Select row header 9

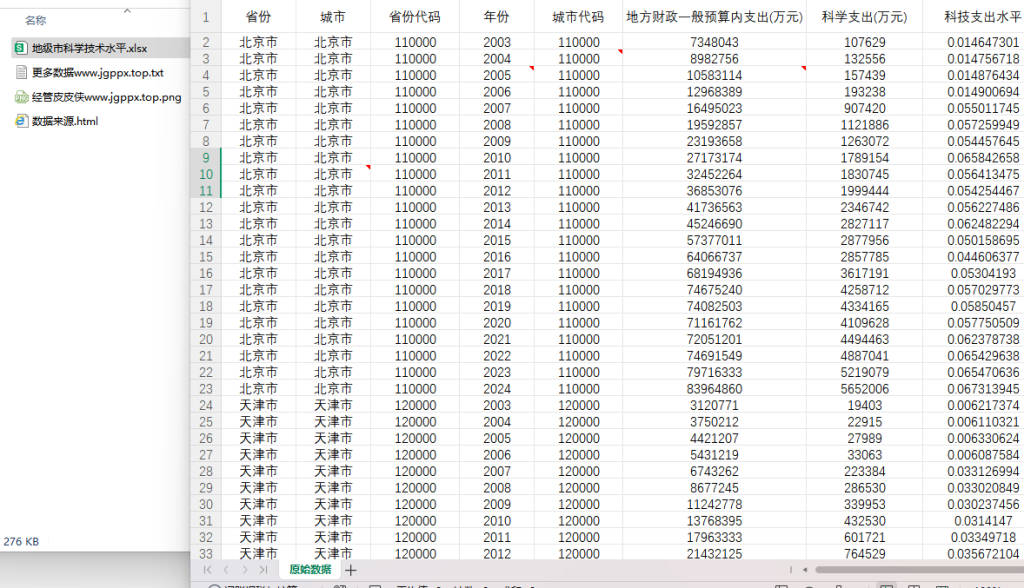click(206, 157)
